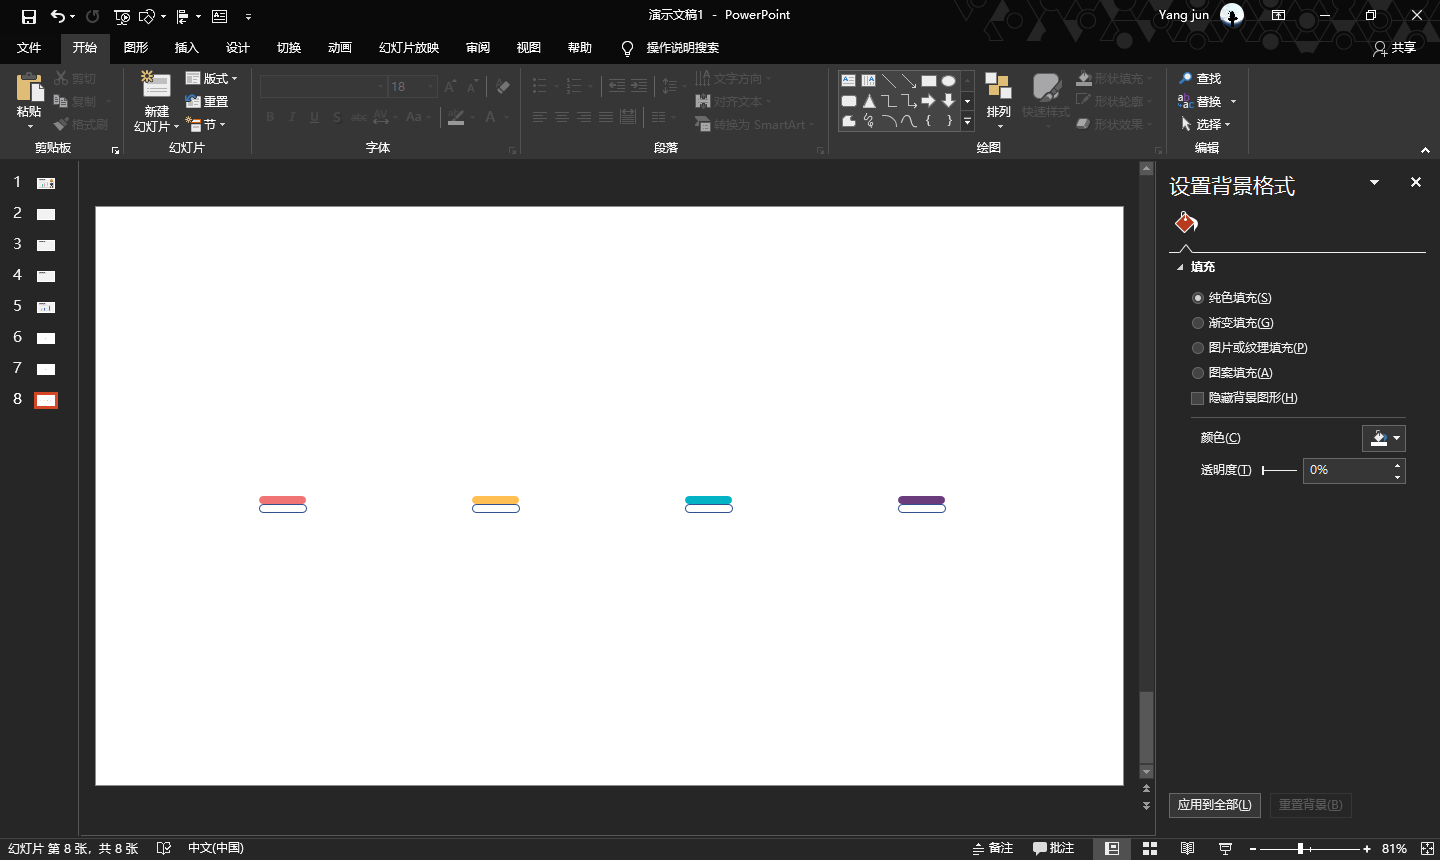Image resolution: width=1440 pixels, height=860 pixels.
Task: Add a new slide using the New Slide icon
Action: (156, 86)
